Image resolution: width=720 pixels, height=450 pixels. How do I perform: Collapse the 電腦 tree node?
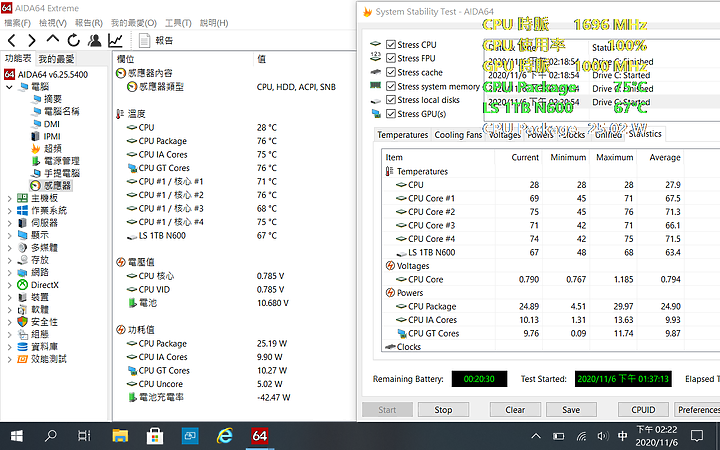coord(9,87)
